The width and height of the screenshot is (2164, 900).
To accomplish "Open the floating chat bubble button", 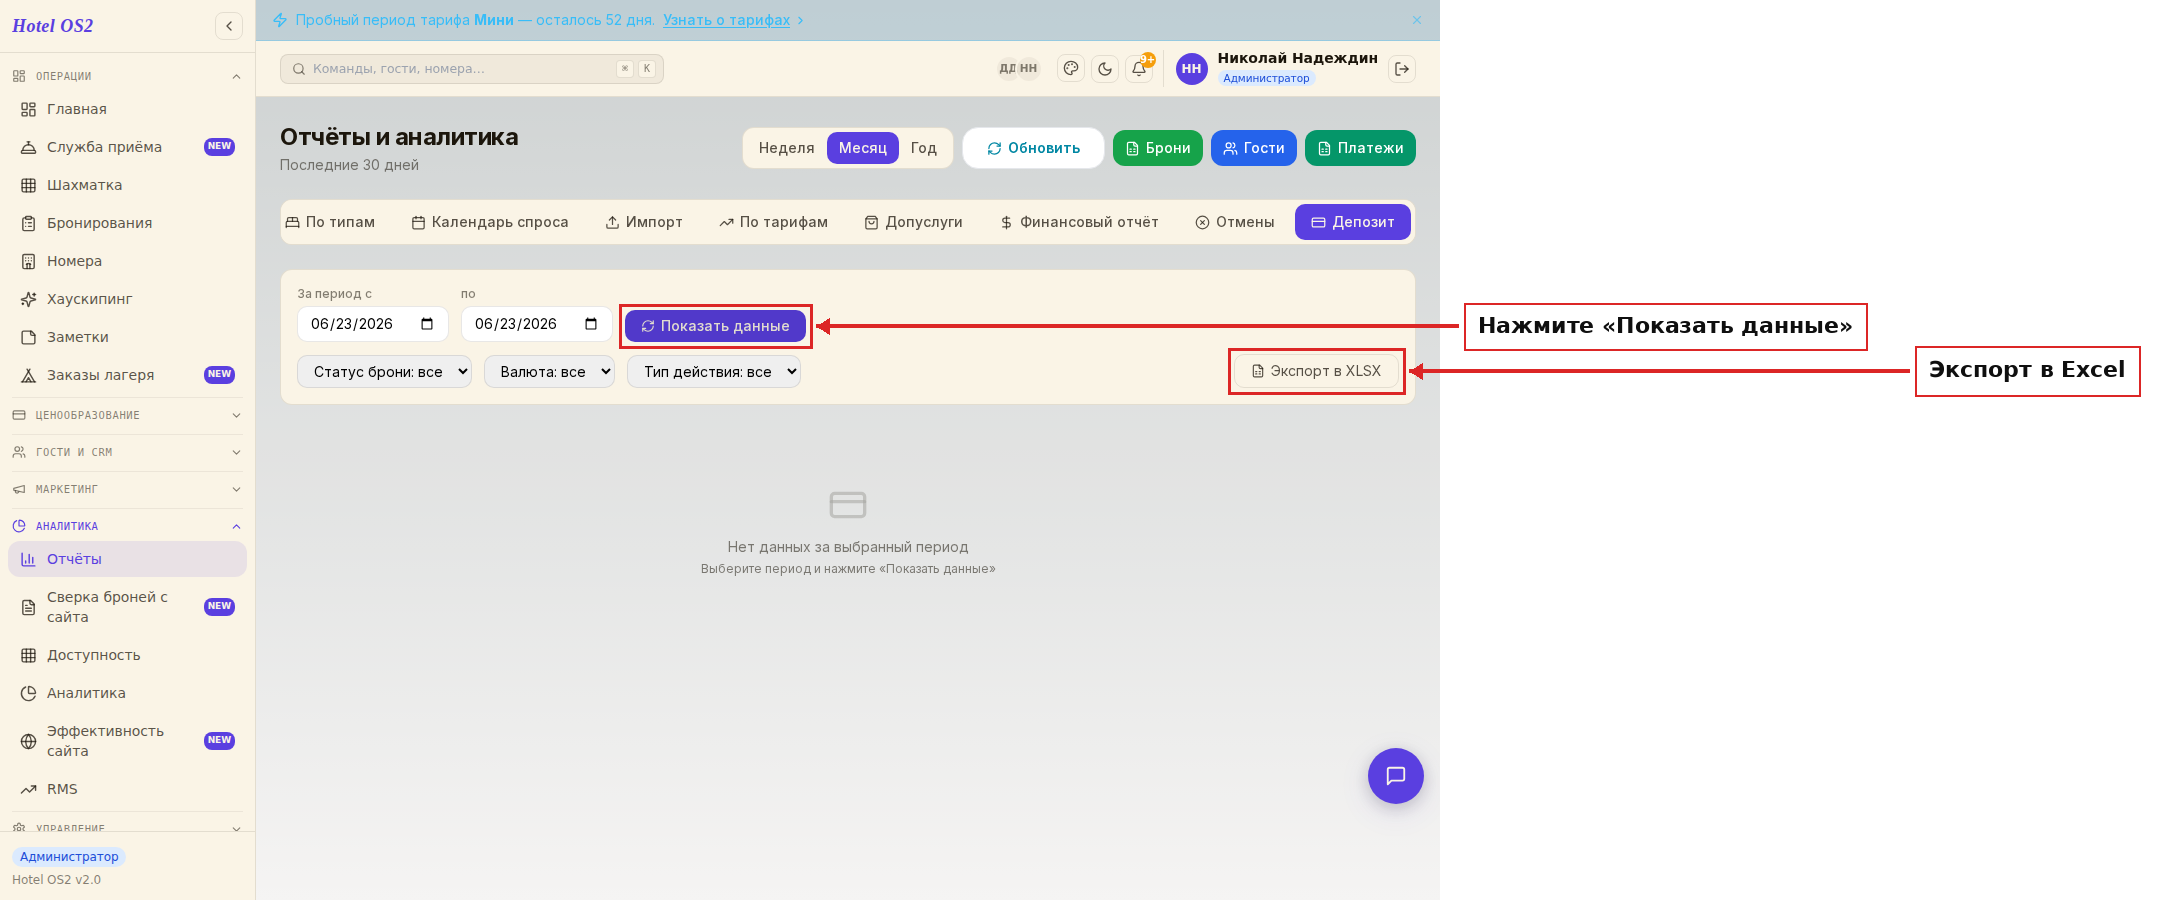I will point(1396,776).
